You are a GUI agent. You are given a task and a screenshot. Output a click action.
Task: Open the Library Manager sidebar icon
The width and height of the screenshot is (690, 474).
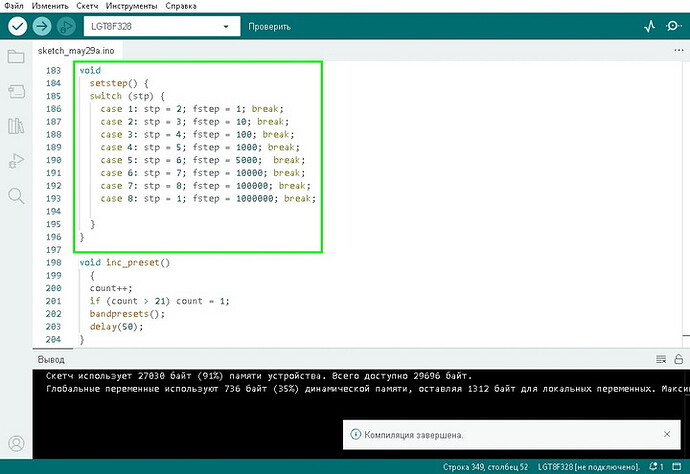pos(16,126)
